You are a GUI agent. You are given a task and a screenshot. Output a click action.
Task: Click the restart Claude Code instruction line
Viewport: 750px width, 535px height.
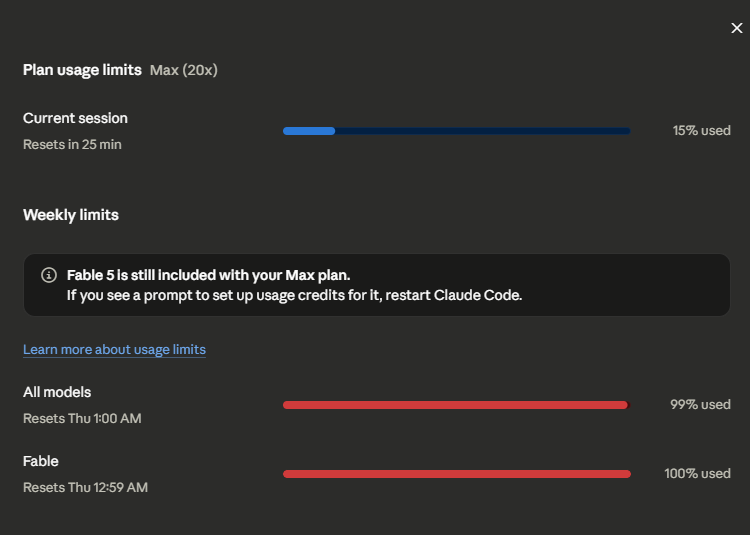[294, 295]
